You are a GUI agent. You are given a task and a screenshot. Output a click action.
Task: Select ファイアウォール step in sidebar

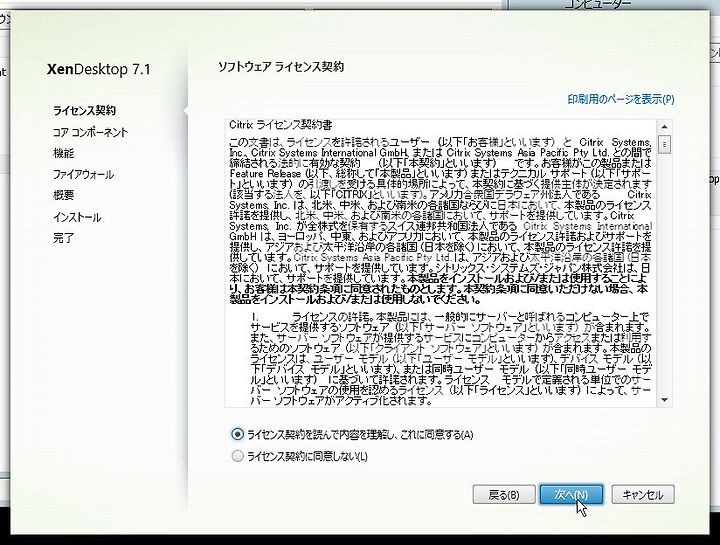pyautogui.click(x=83, y=174)
